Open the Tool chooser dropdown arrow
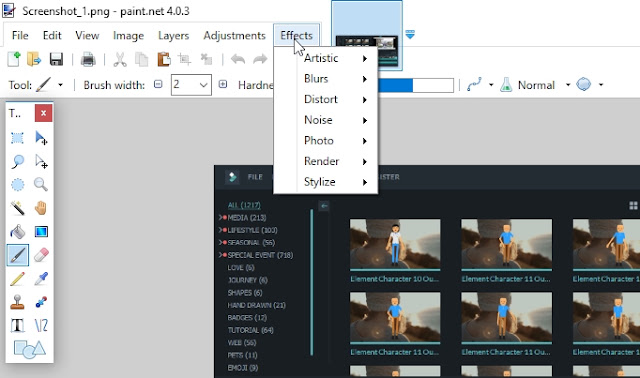The height and width of the screenshot is (378, 640). [60, 85]
